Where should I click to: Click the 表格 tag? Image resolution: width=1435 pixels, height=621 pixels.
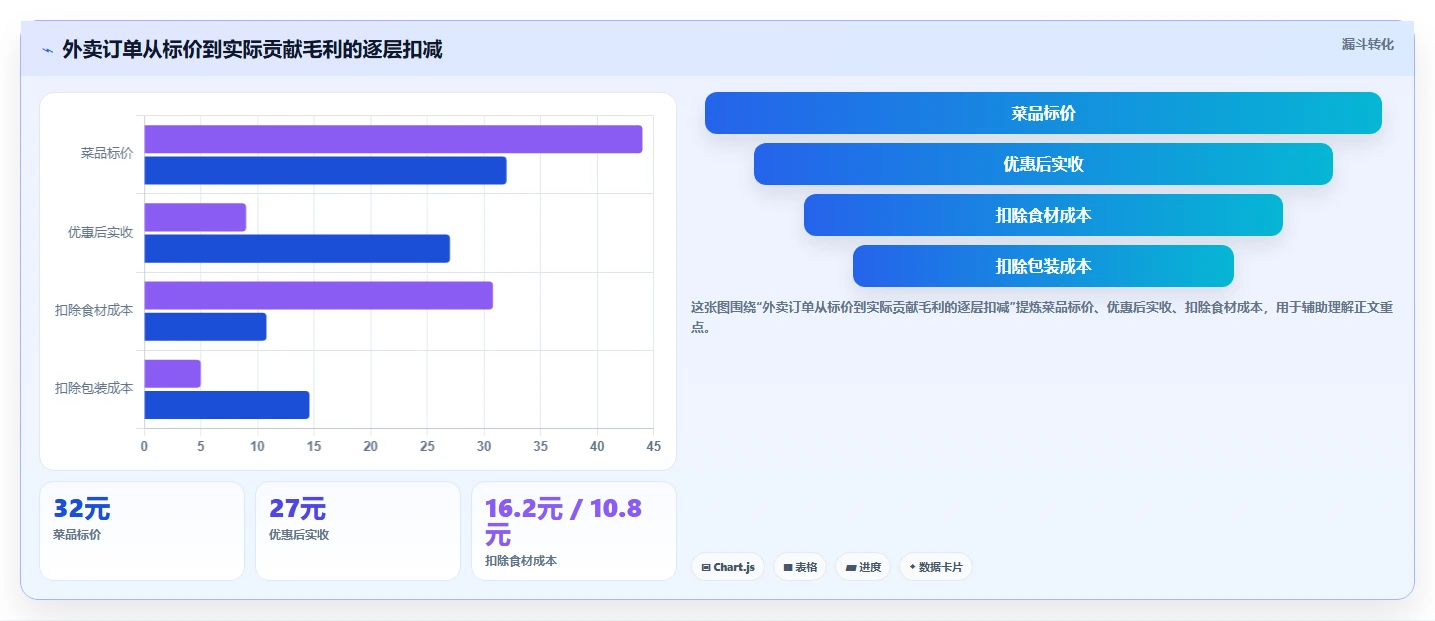coord(800,567)
